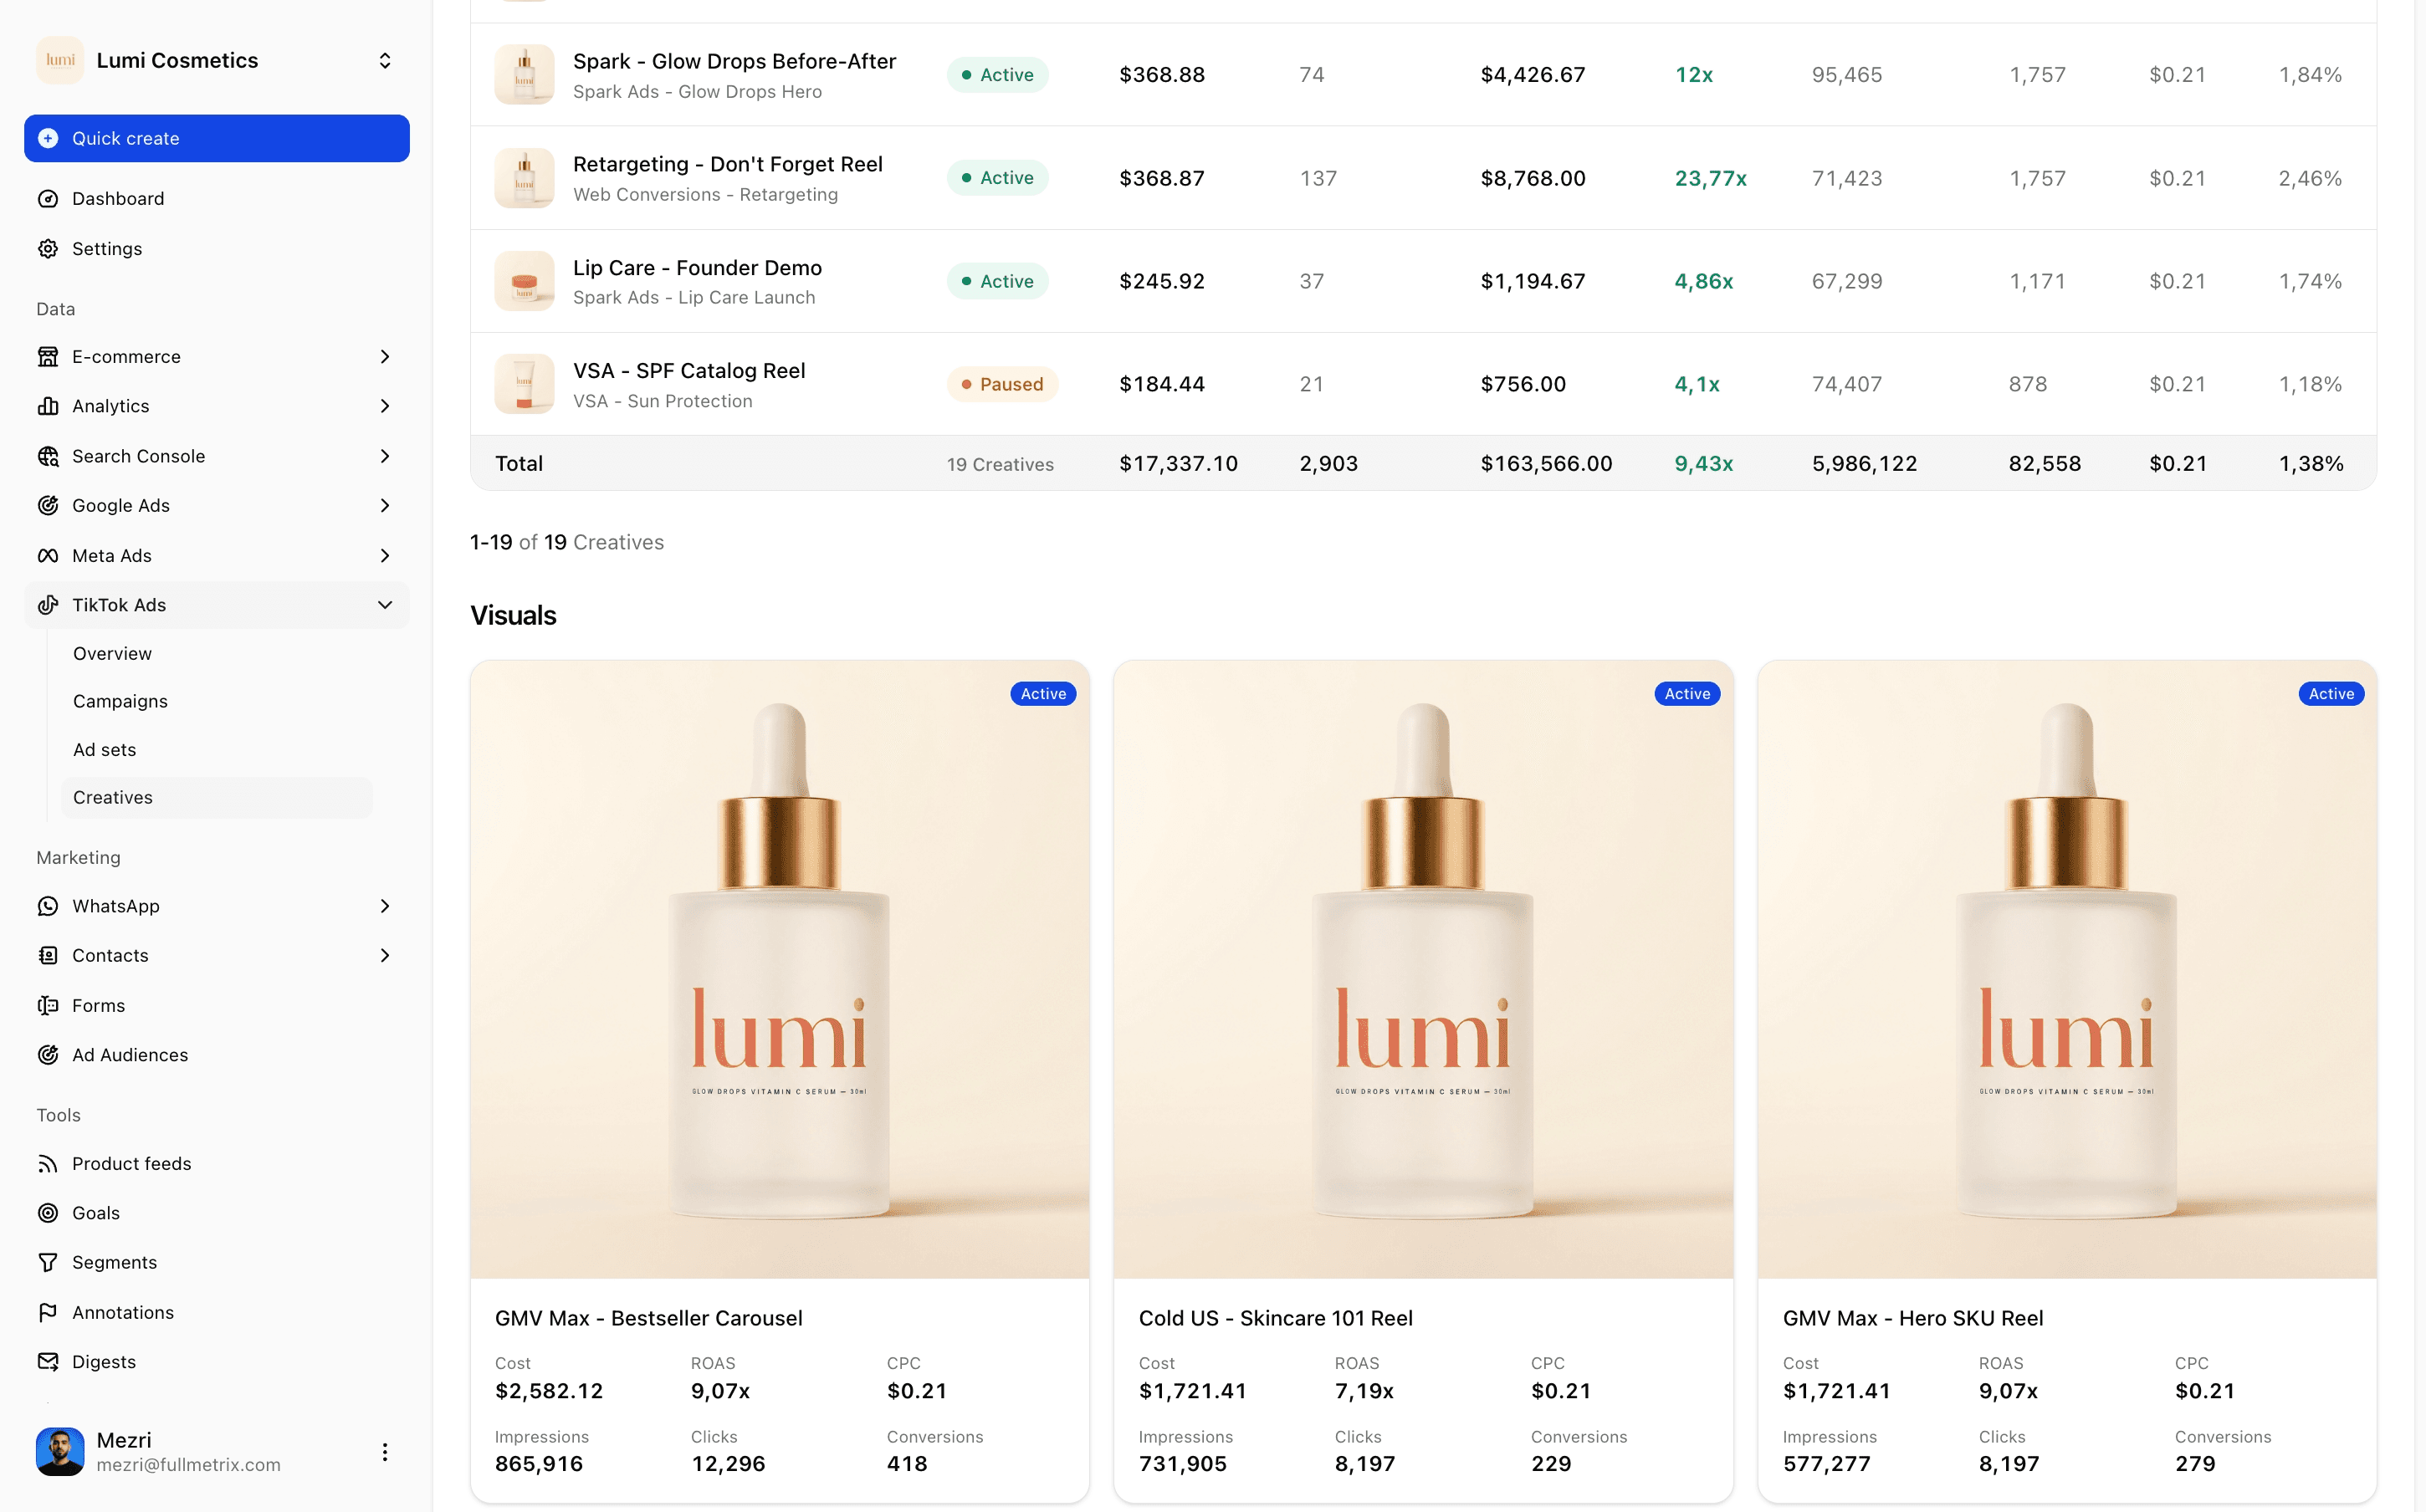Click Active badge on Hero SKU Reel card

click(2331, 694)
